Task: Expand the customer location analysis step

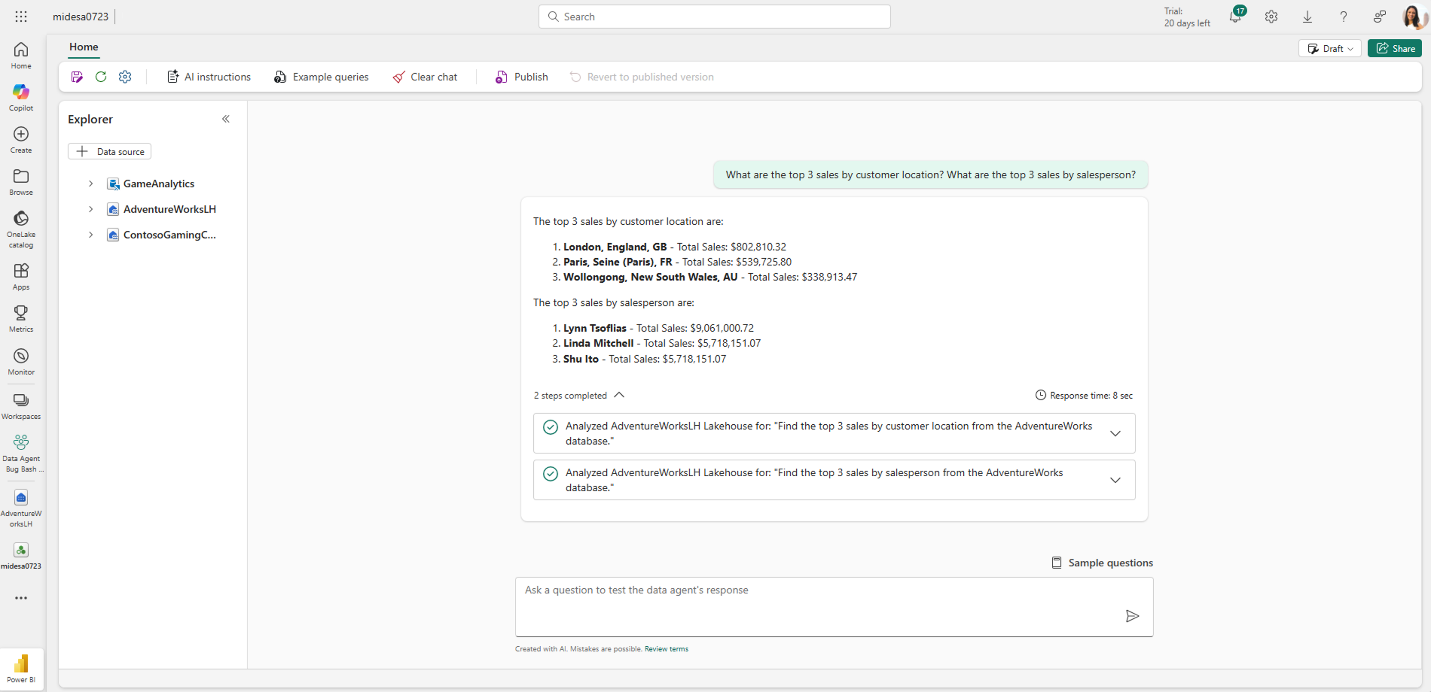Action: click(x=1115, y=434)
